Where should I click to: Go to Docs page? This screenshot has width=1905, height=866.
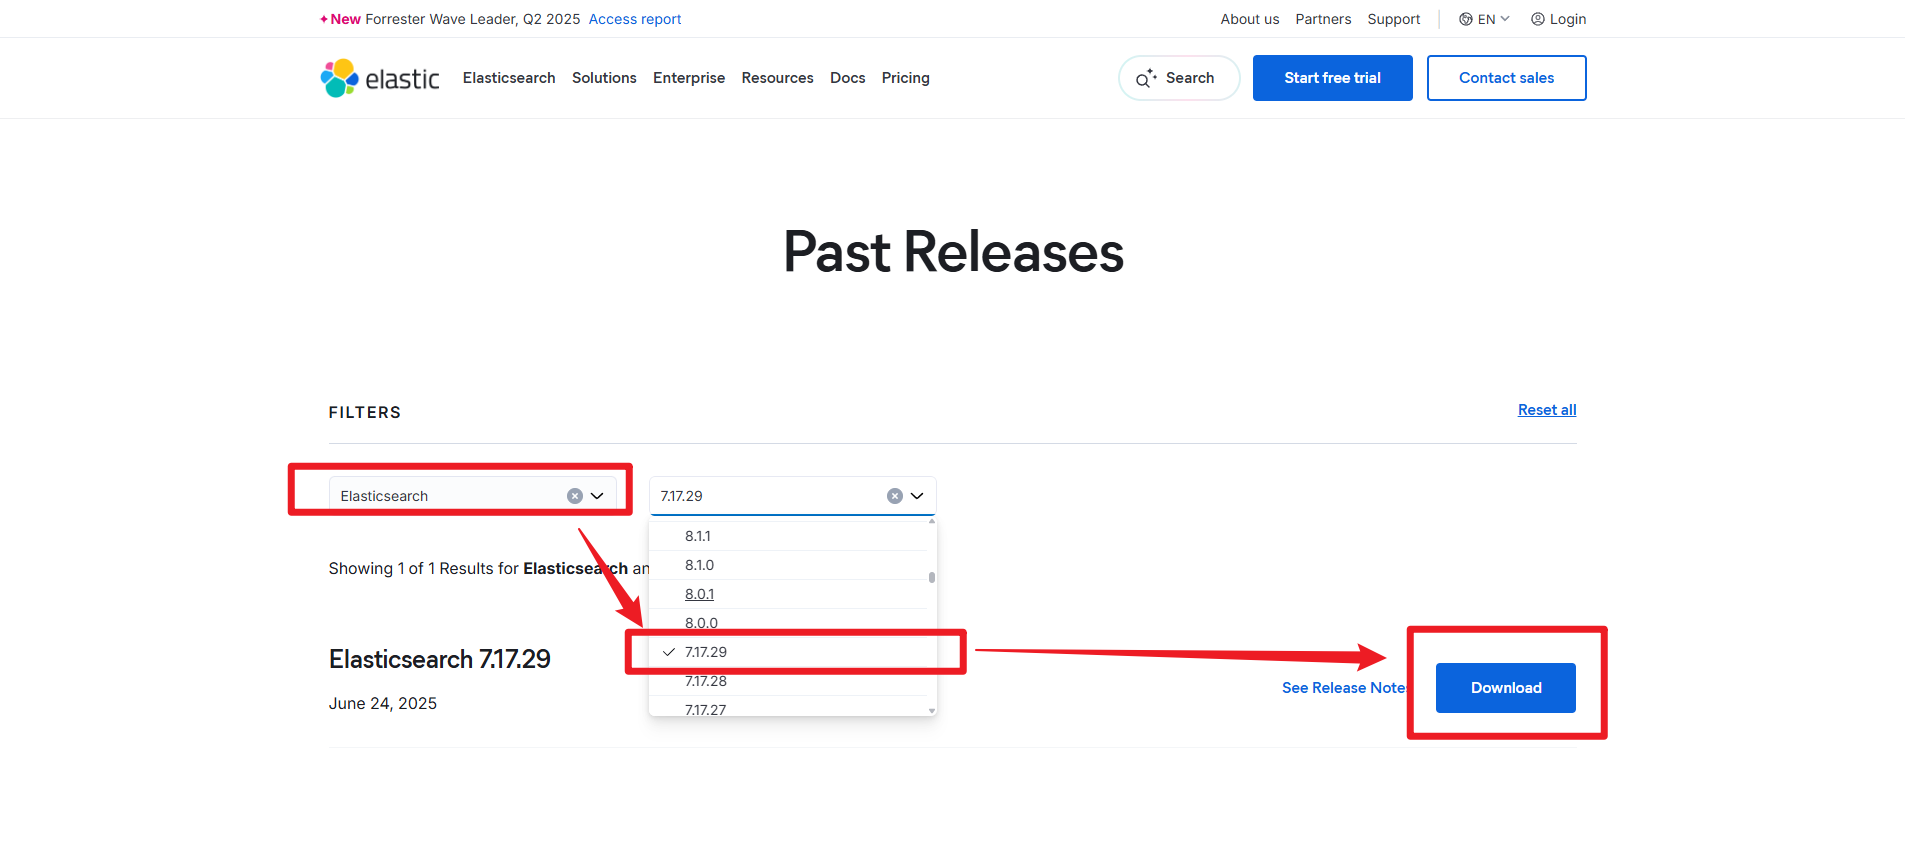click(x=848, y=78)
